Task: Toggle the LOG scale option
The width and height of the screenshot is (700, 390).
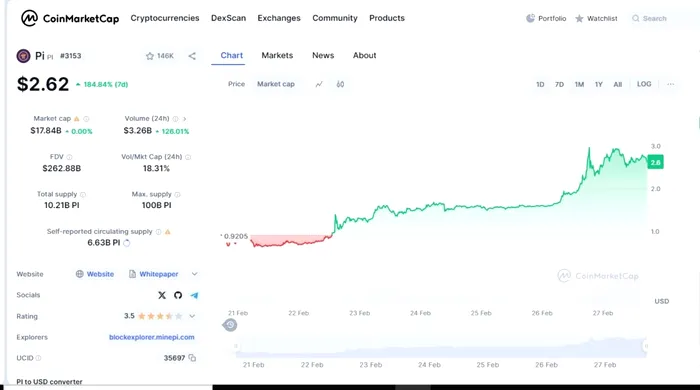Action: pyautogui.click(x=644, y=84)
